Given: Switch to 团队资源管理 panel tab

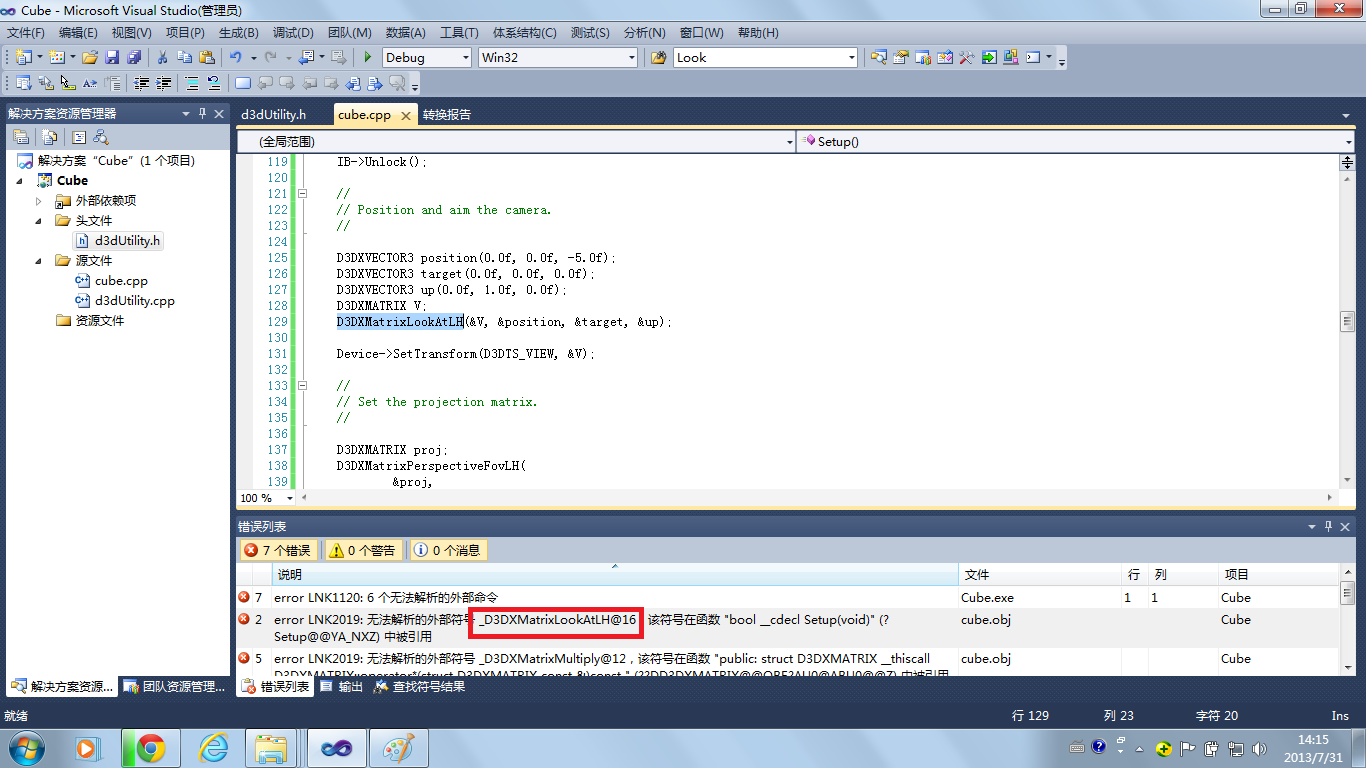Looking at the screenshot, I should tap(174, 687).
